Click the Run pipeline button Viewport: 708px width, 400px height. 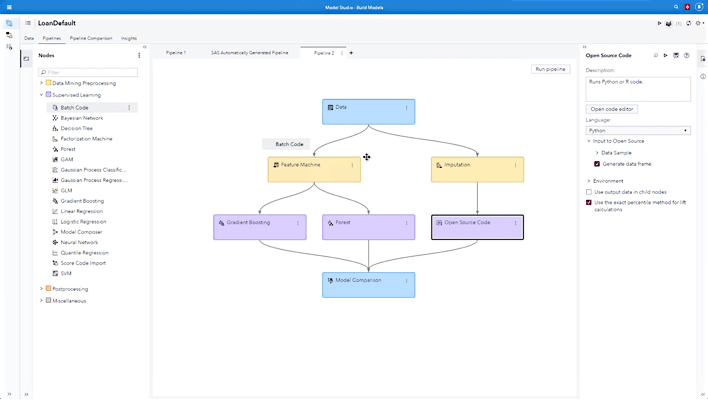point(550,69)
